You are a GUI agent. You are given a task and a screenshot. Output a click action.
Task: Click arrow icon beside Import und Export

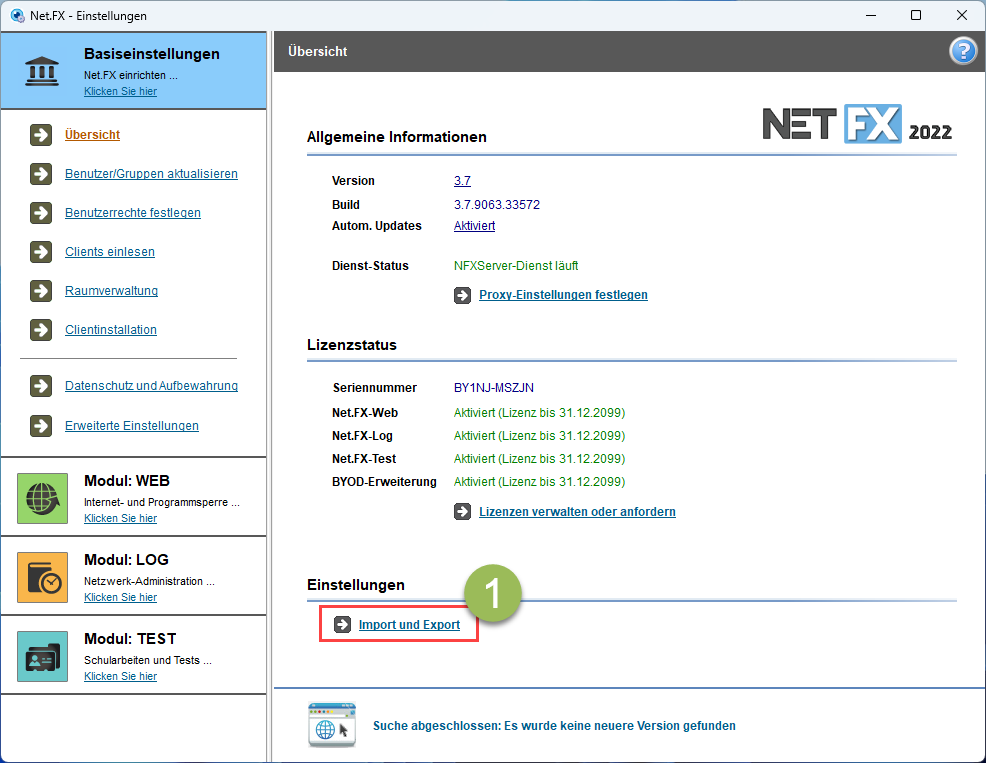coord(342,624)
